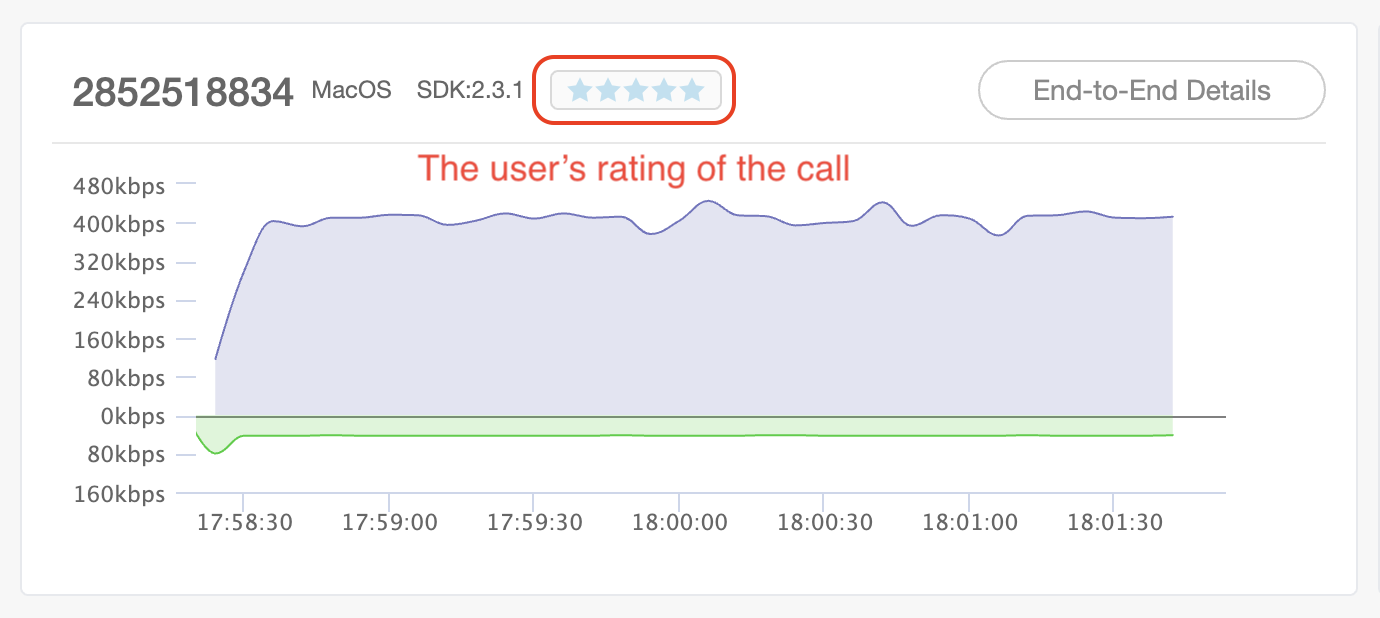This screenshot has height=618, width=1380.
Task: Click the 18:00:00 time axis marker
Action: pos(678,521)
